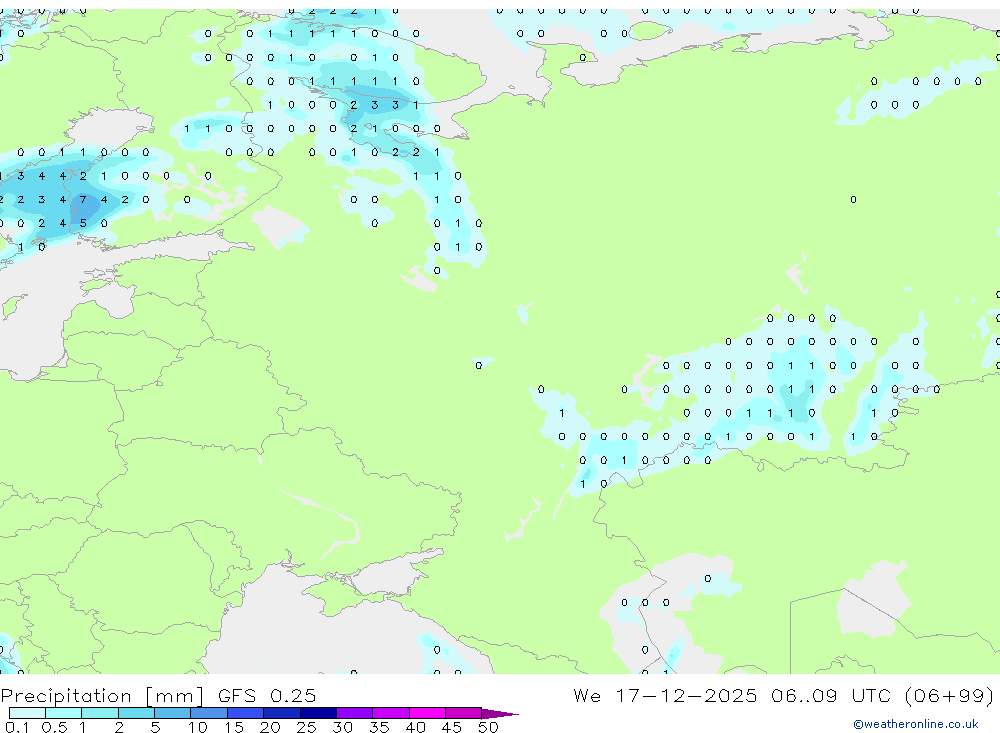Click the 30–35 mm violet legend box
This screenshot has width=1000, height=733.
pos(355,713)
